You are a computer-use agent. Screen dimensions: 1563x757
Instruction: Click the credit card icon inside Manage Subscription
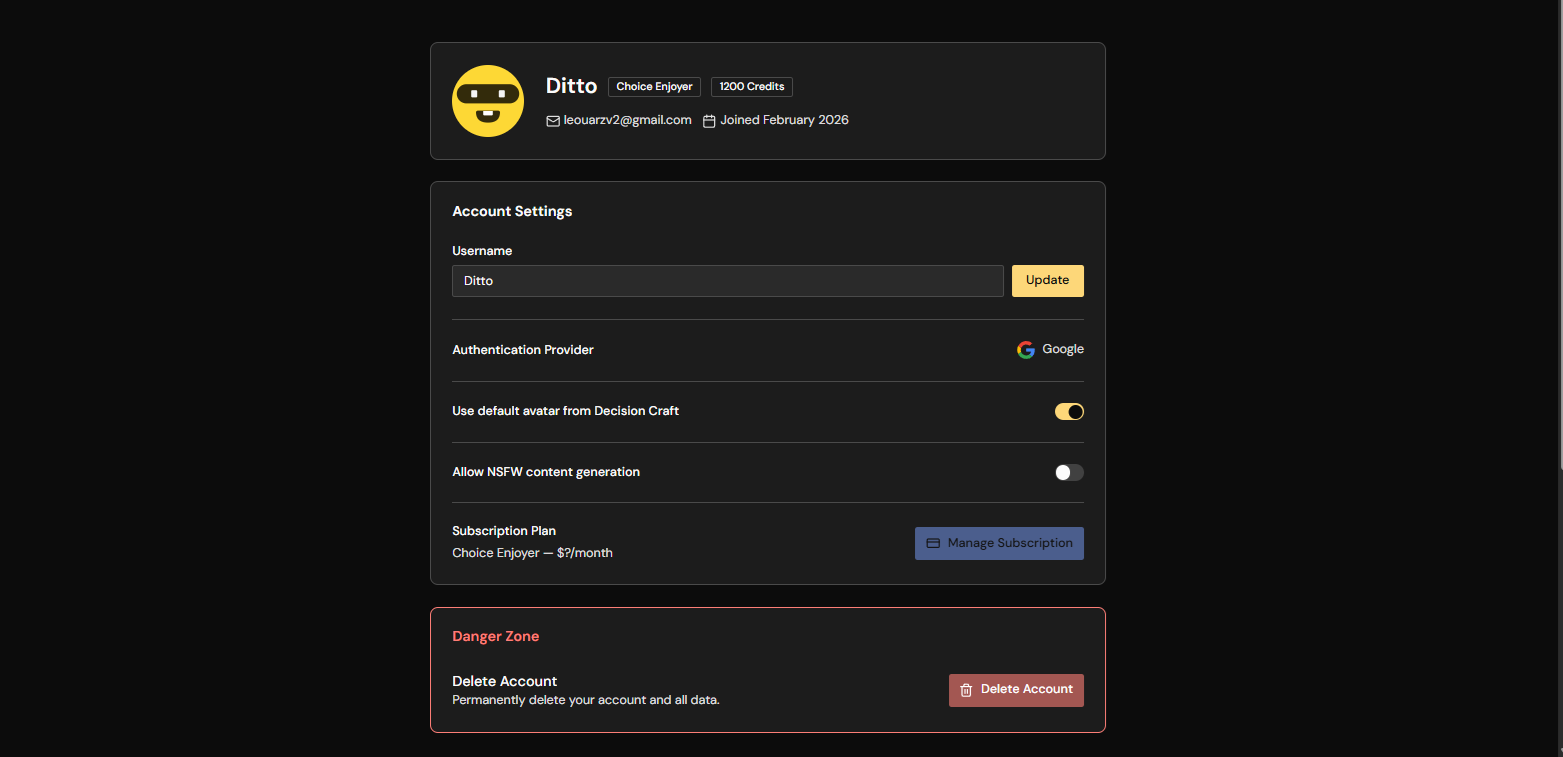[933, 543]
